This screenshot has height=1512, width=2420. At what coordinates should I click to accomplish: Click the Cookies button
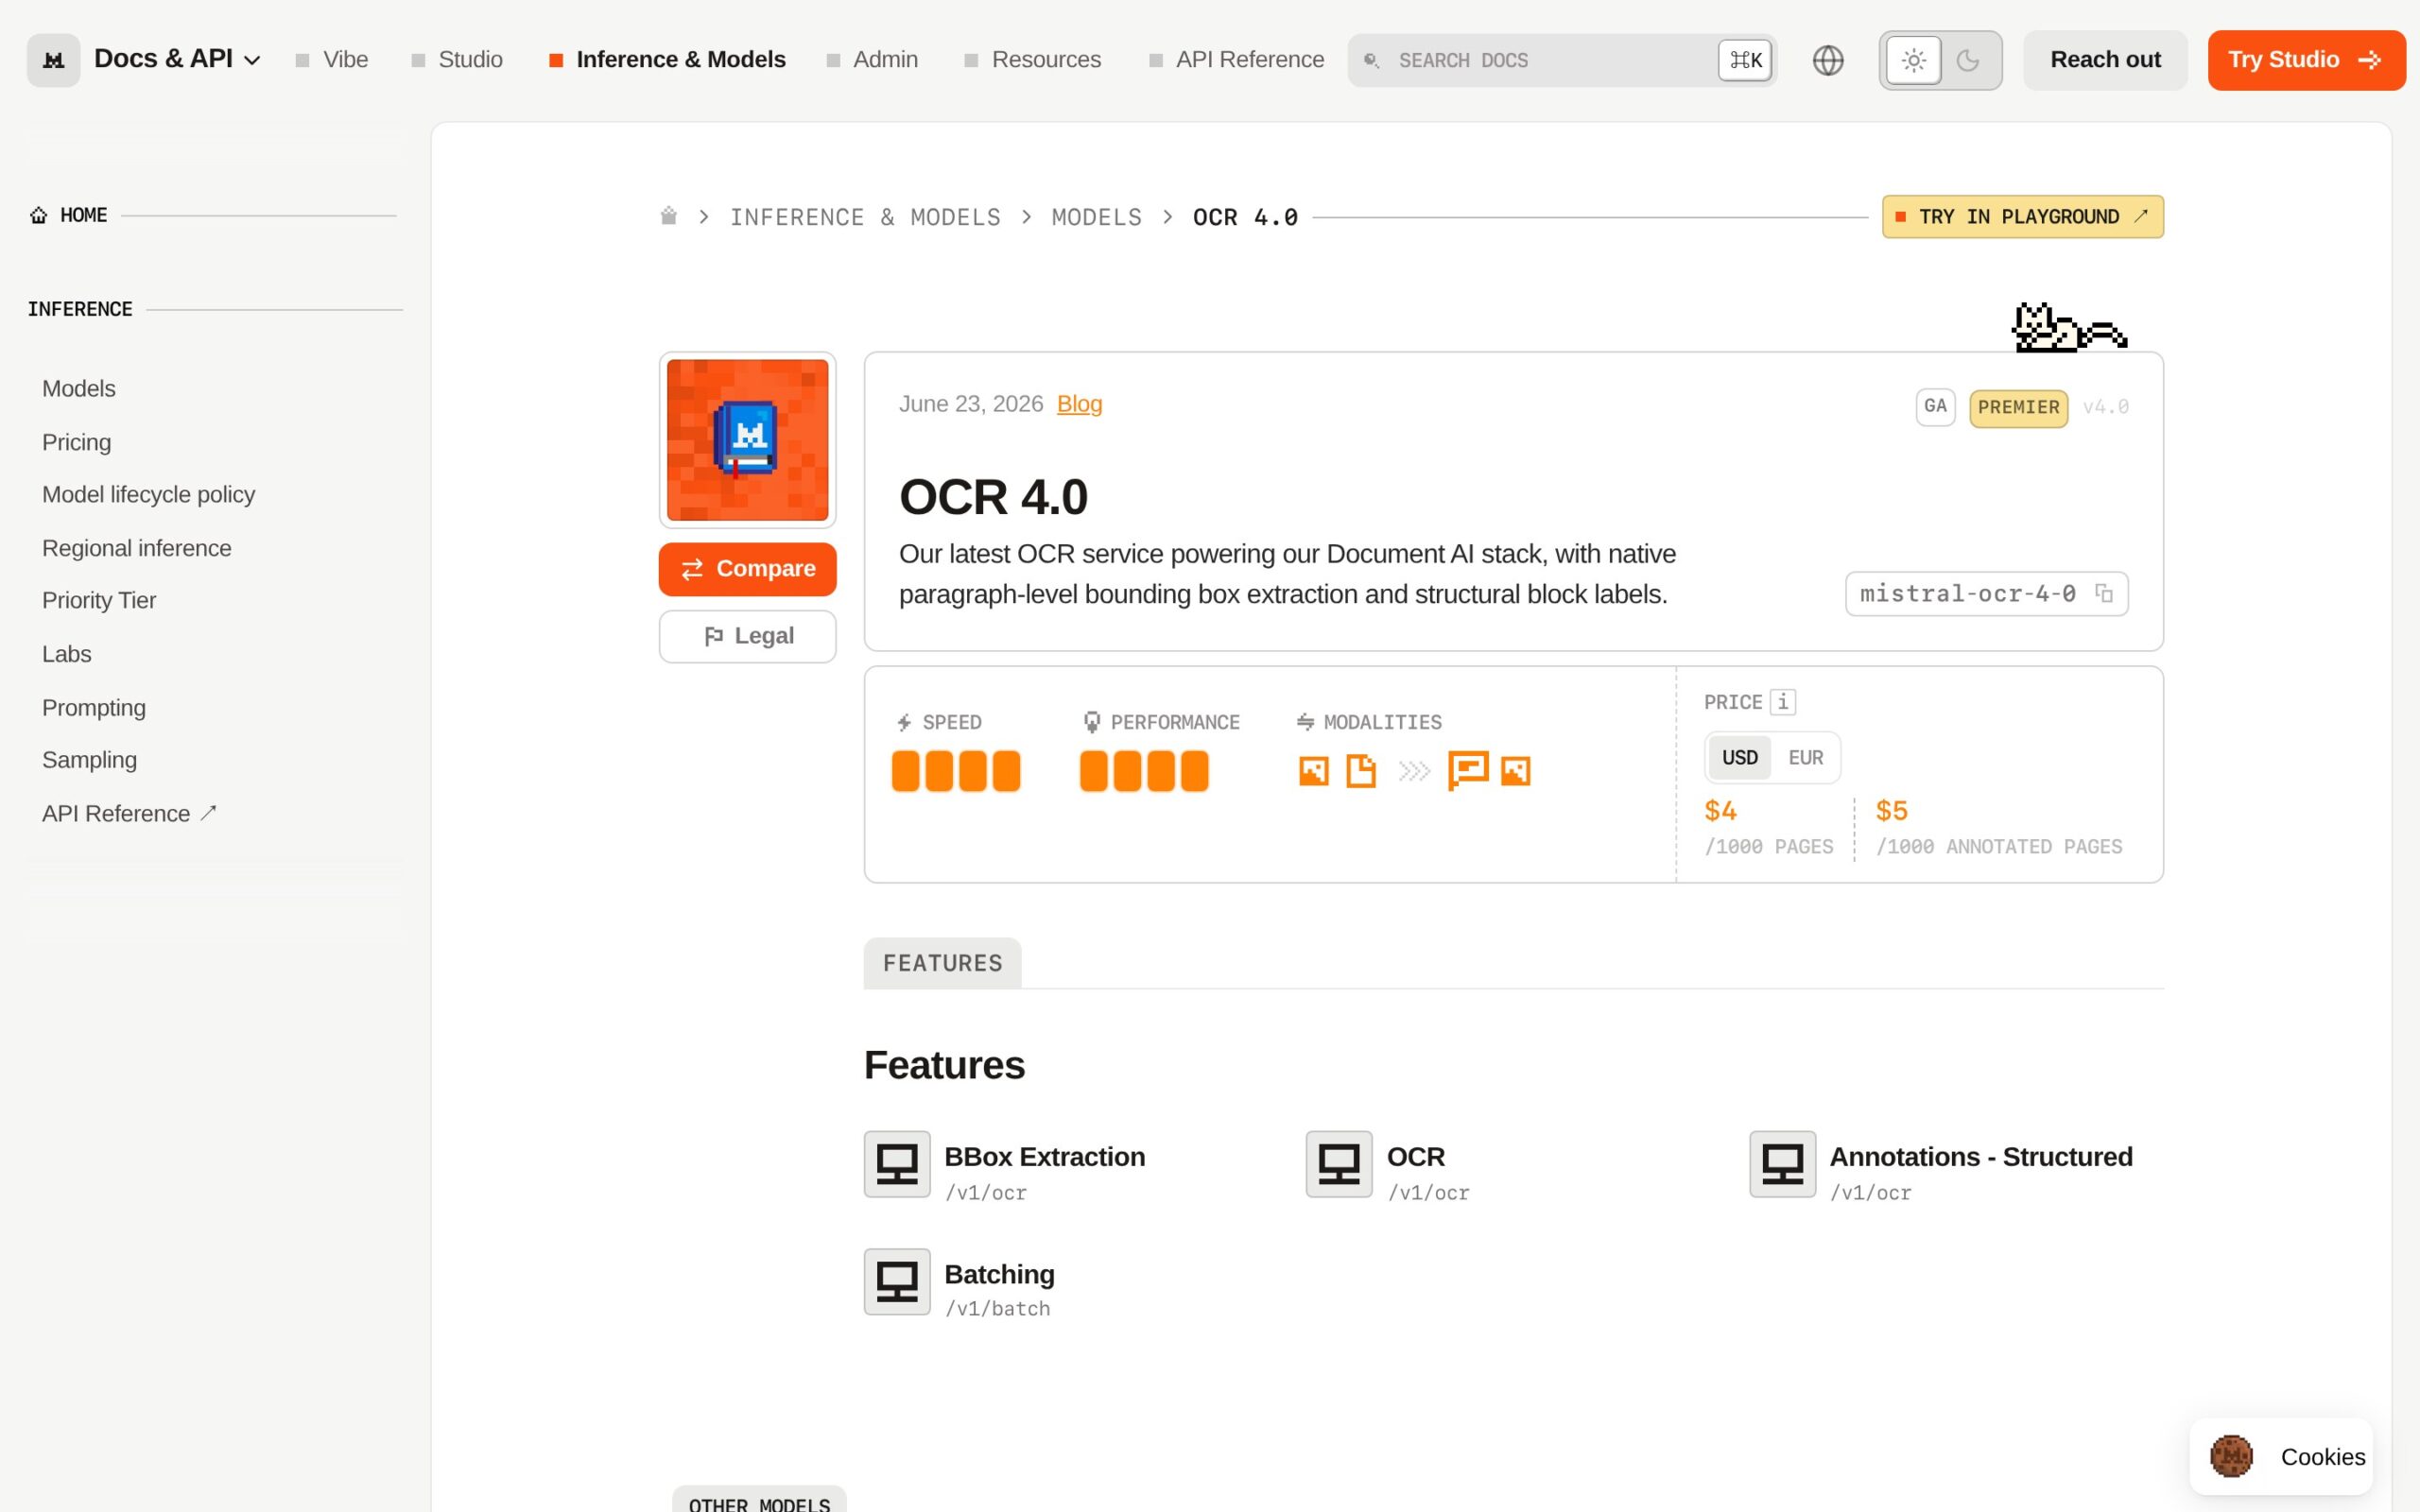click(x=2281, y=1456)
